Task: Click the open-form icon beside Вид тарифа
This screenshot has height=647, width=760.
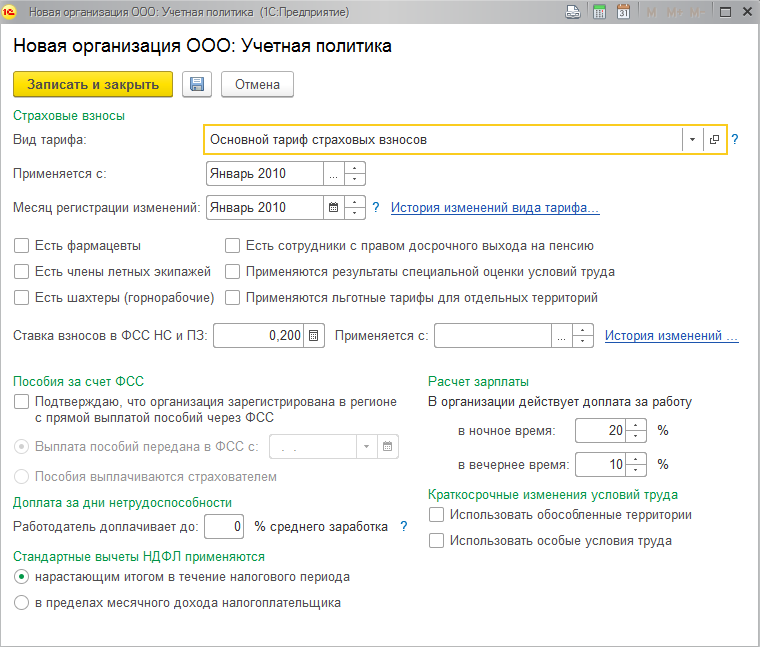Action: pos(714,140)
